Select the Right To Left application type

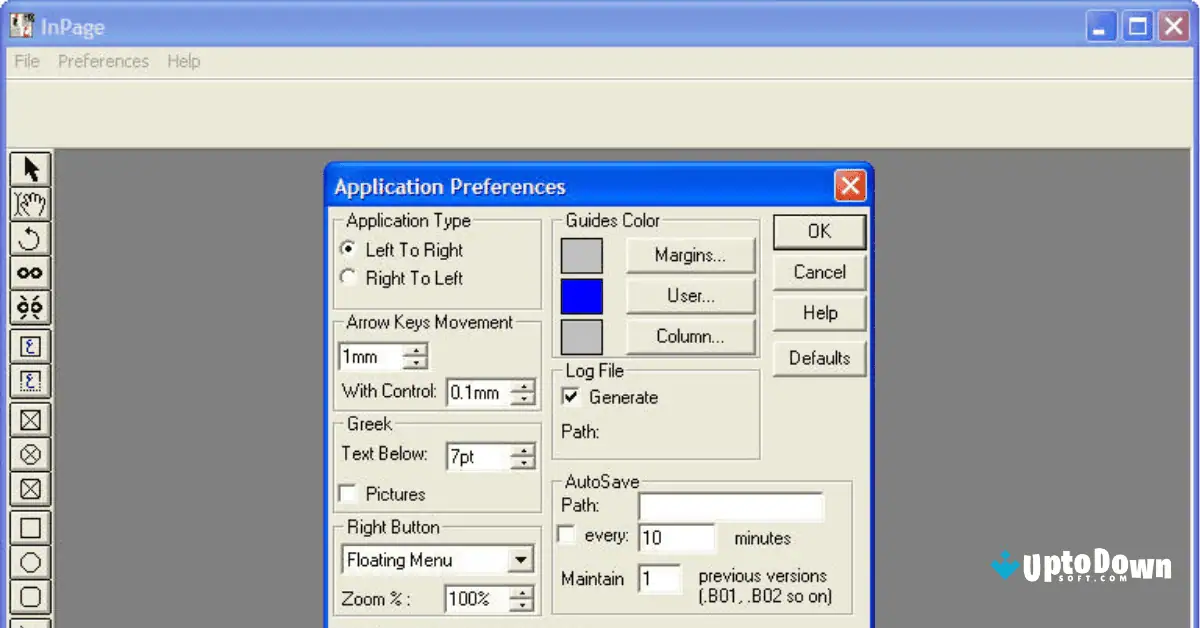pos(347,279)
